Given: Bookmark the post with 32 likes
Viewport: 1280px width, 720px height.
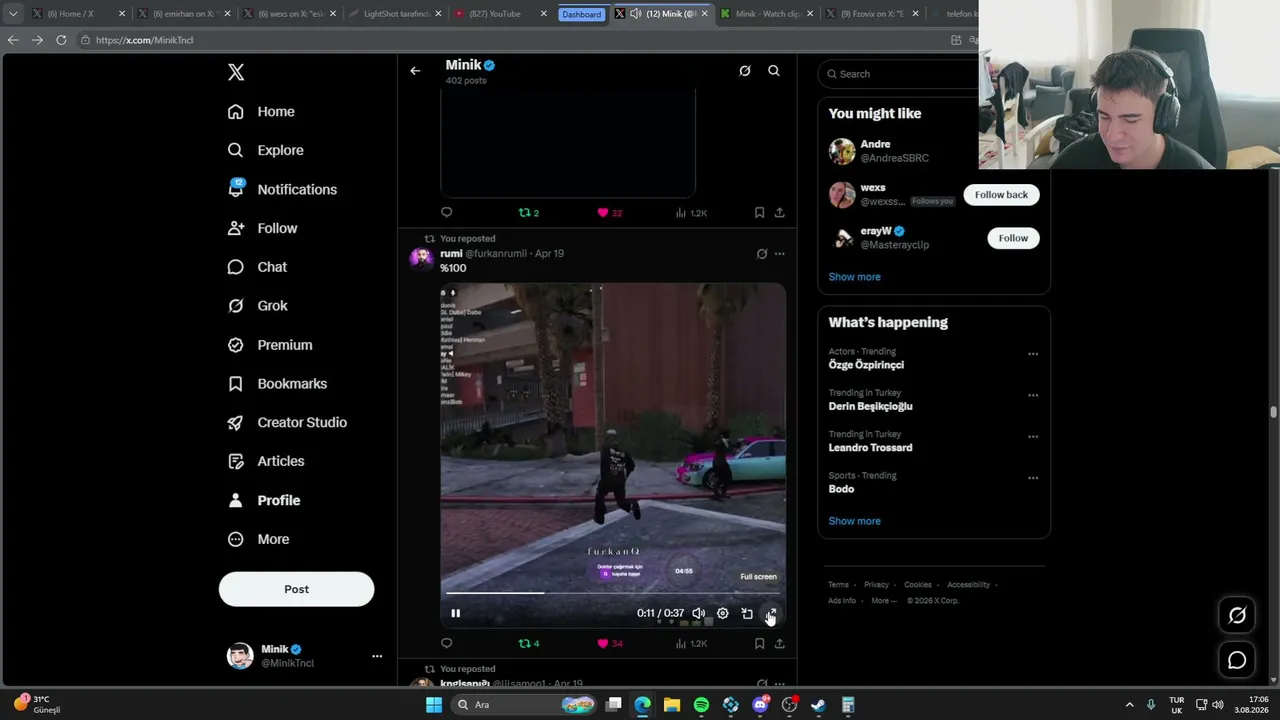Looking at the screenshot, I should pos(760,213).
